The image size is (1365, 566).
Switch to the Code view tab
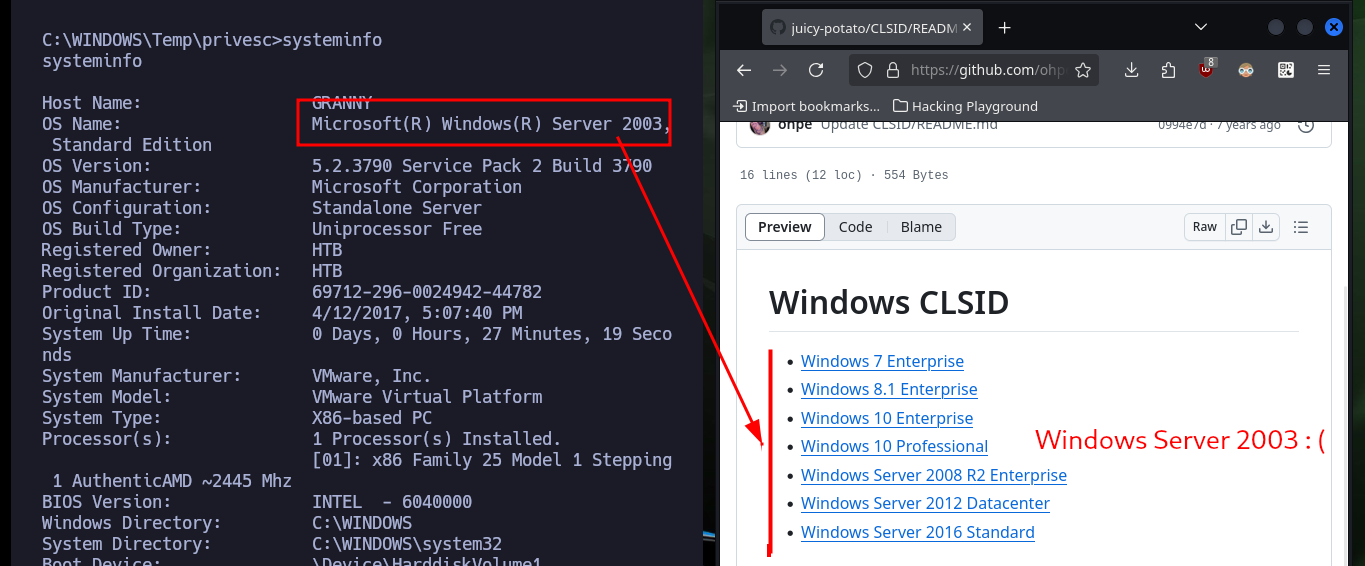(x=855, y=227)
